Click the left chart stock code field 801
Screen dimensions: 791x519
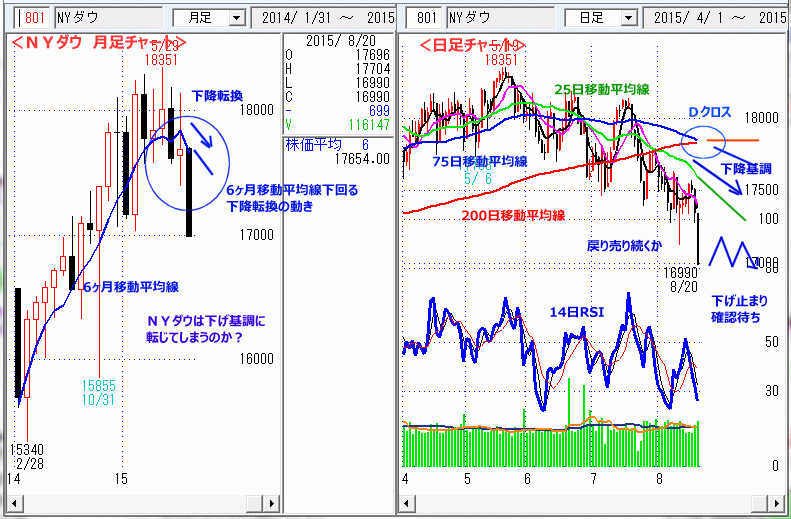click(33, 17)
